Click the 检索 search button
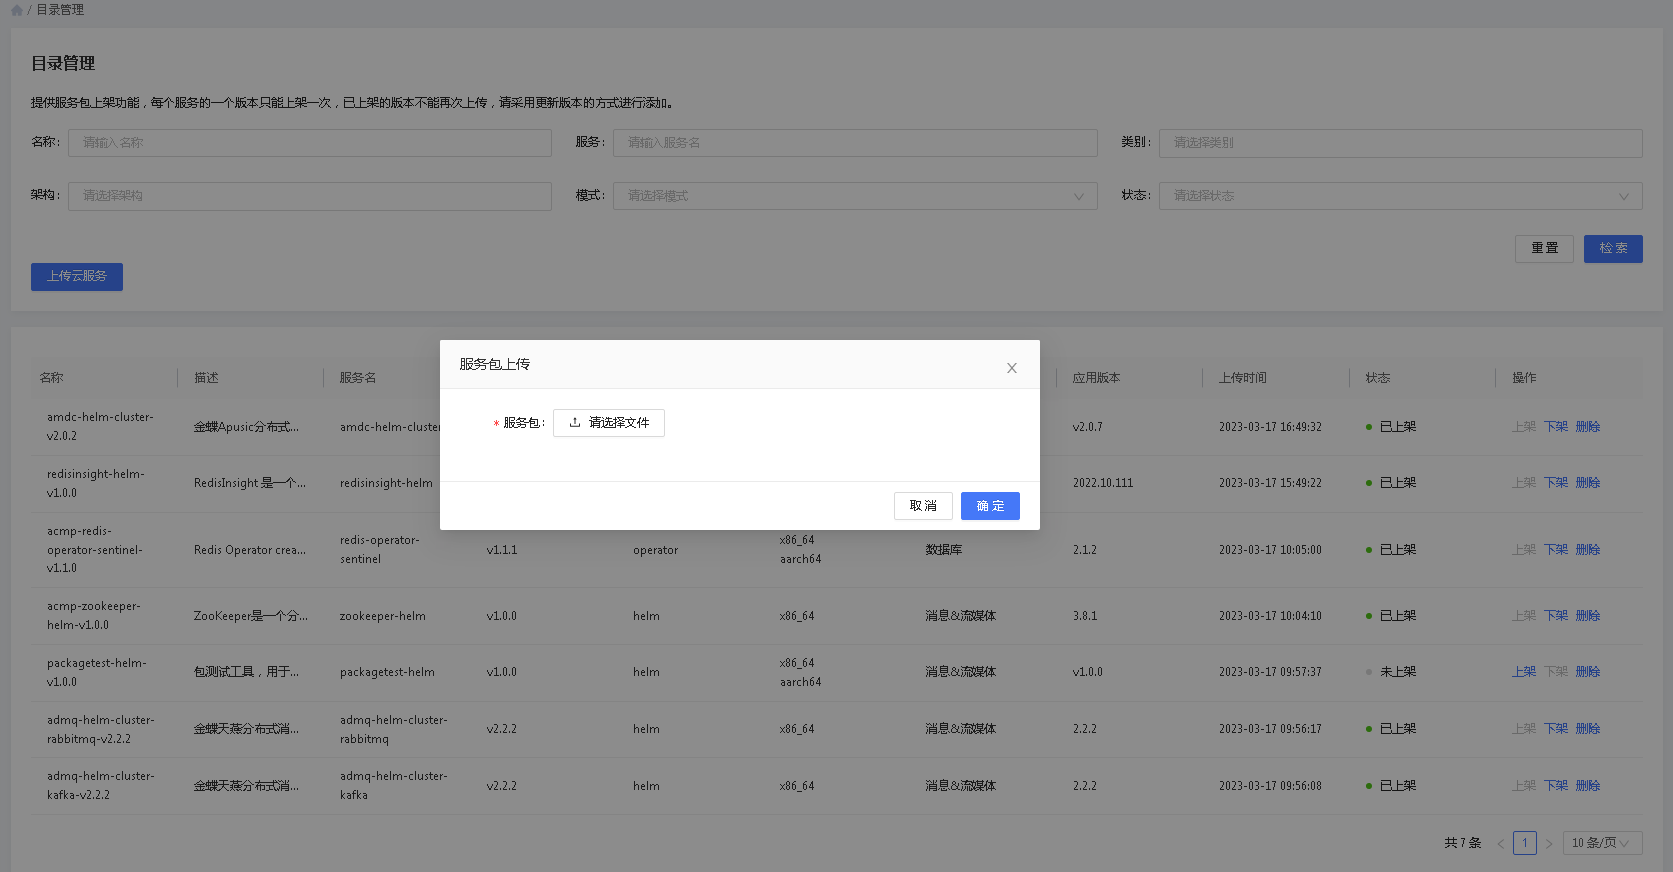 coord(1612,249)
